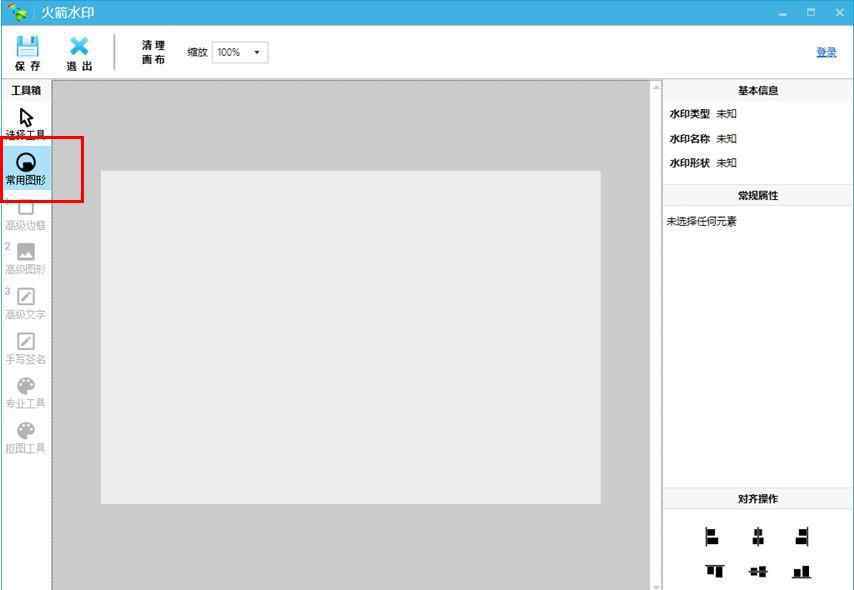Click the login (登录) link
The image size is (854, 590).
coord(826,52)
